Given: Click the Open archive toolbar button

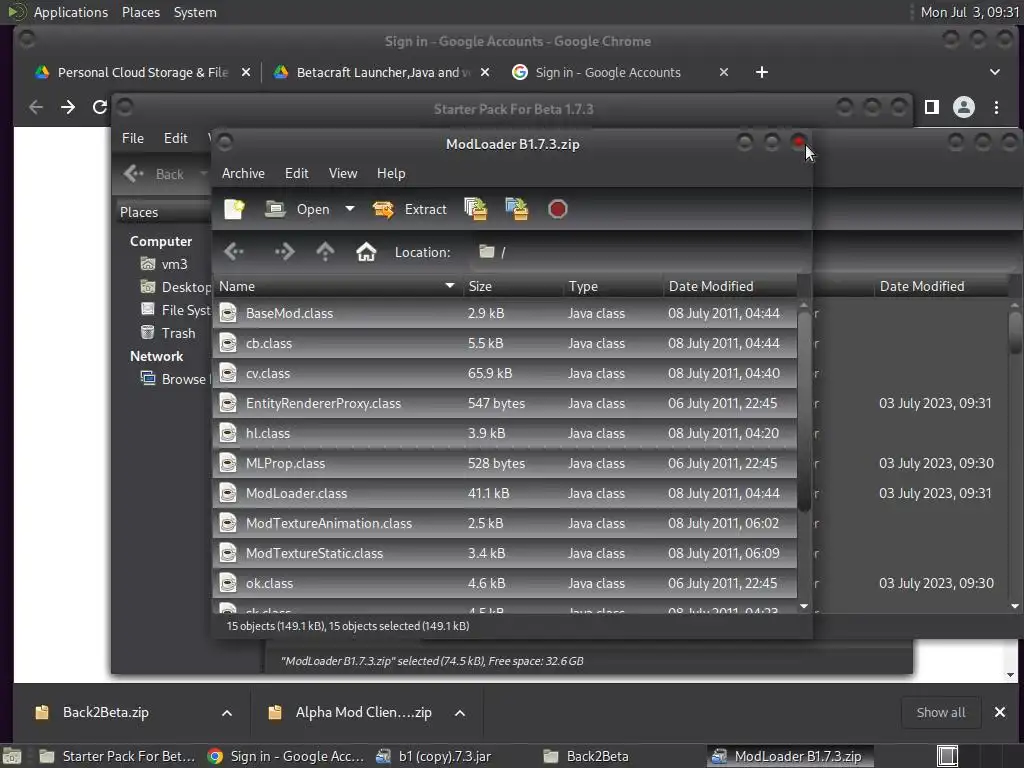Looking at the screenshot, I should pos(298,209).
